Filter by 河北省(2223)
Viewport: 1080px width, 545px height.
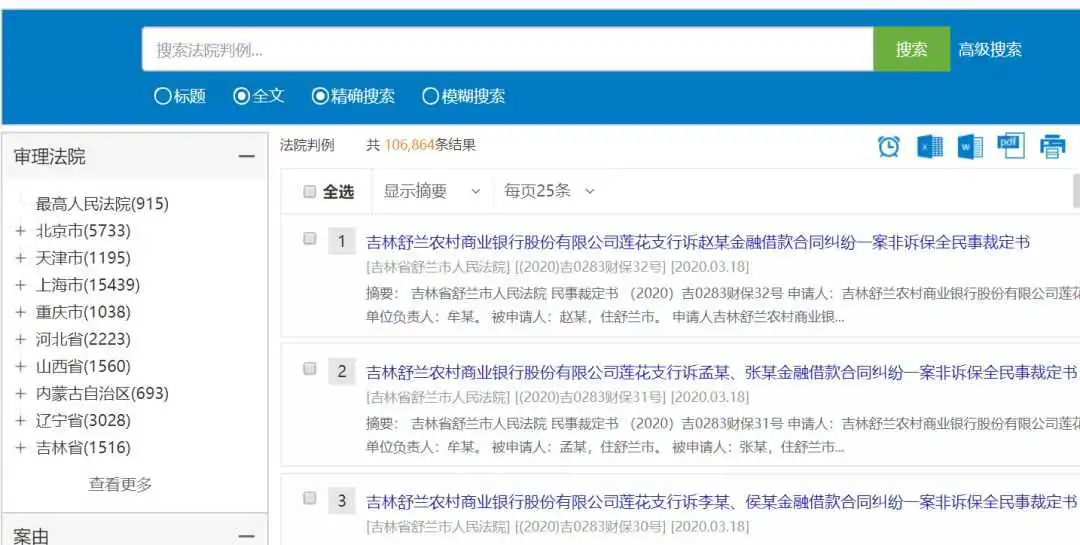(x=83, y=339)
